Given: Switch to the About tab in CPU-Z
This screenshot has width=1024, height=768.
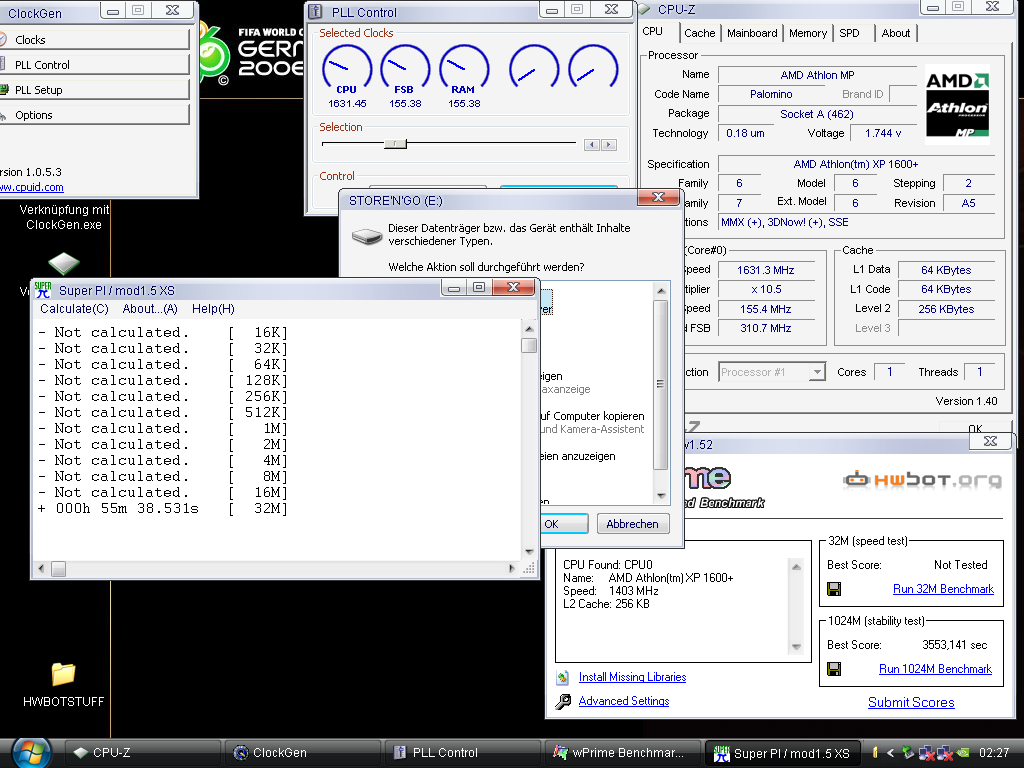Looking at the screenshot, I should pyautogui.click(x=895, y=33).
